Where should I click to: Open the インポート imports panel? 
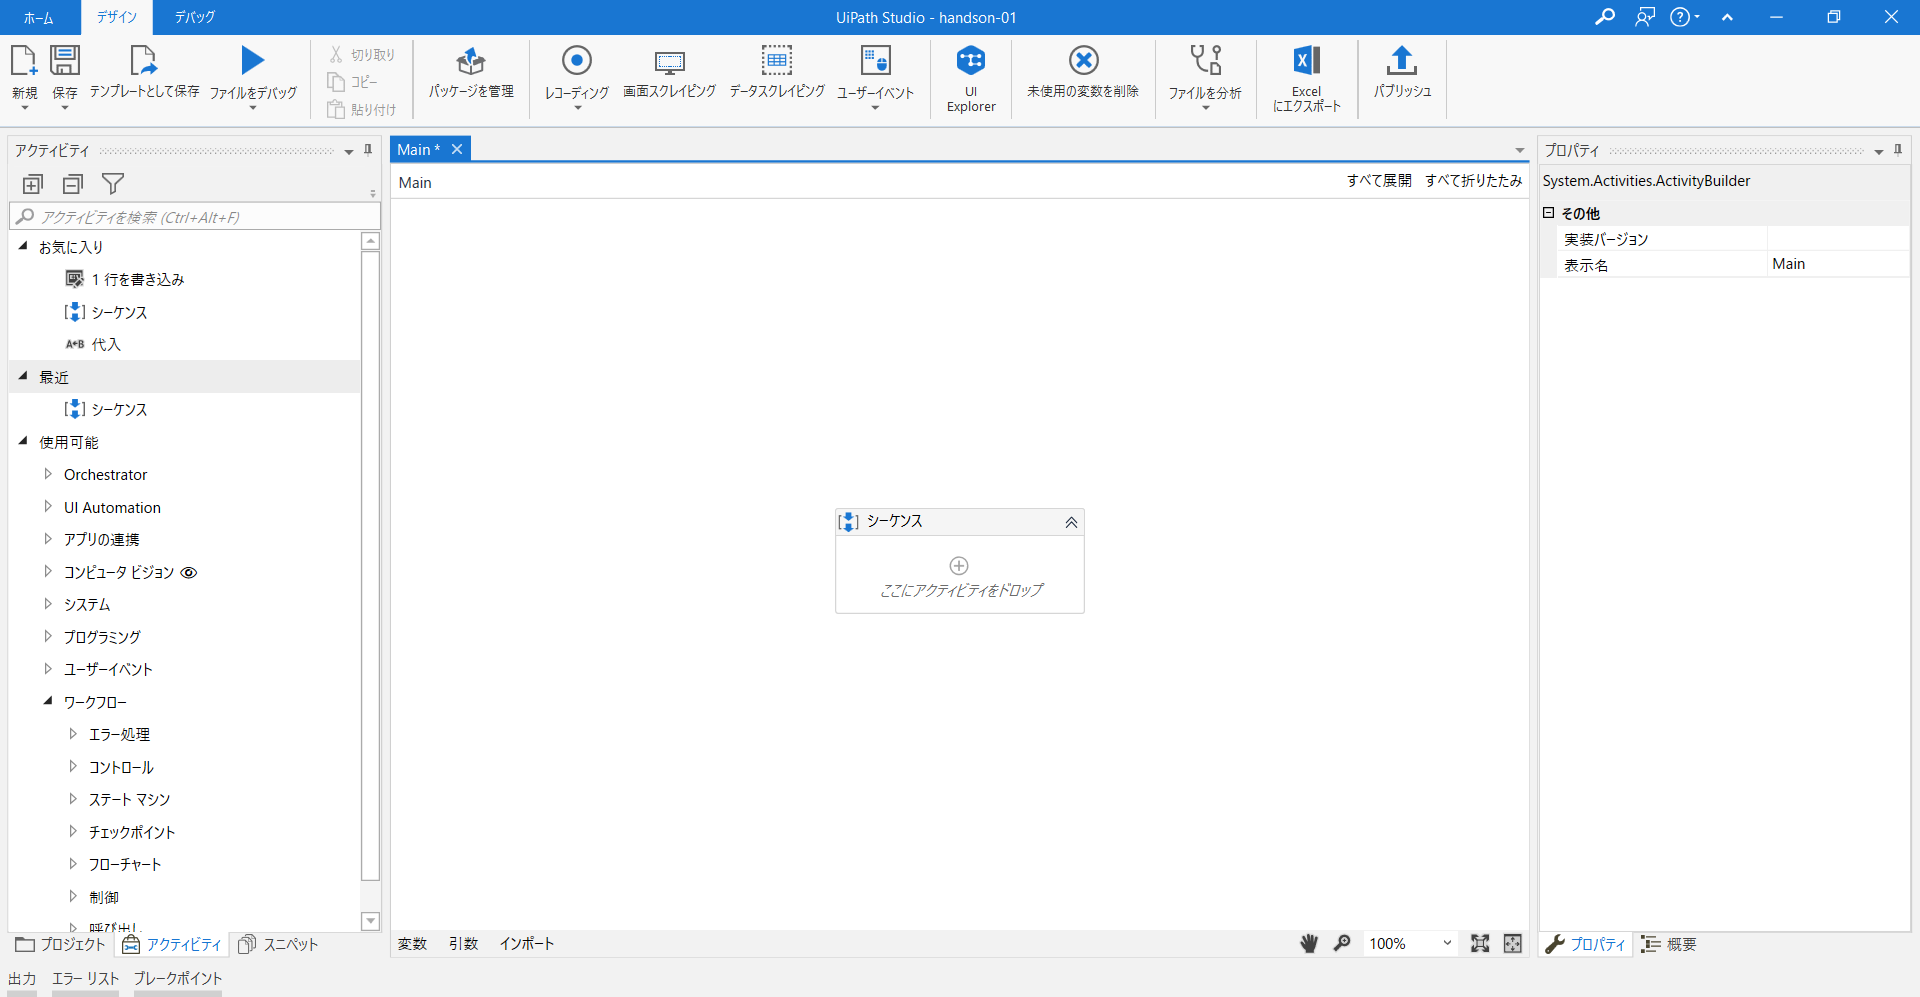coord(527,943)
